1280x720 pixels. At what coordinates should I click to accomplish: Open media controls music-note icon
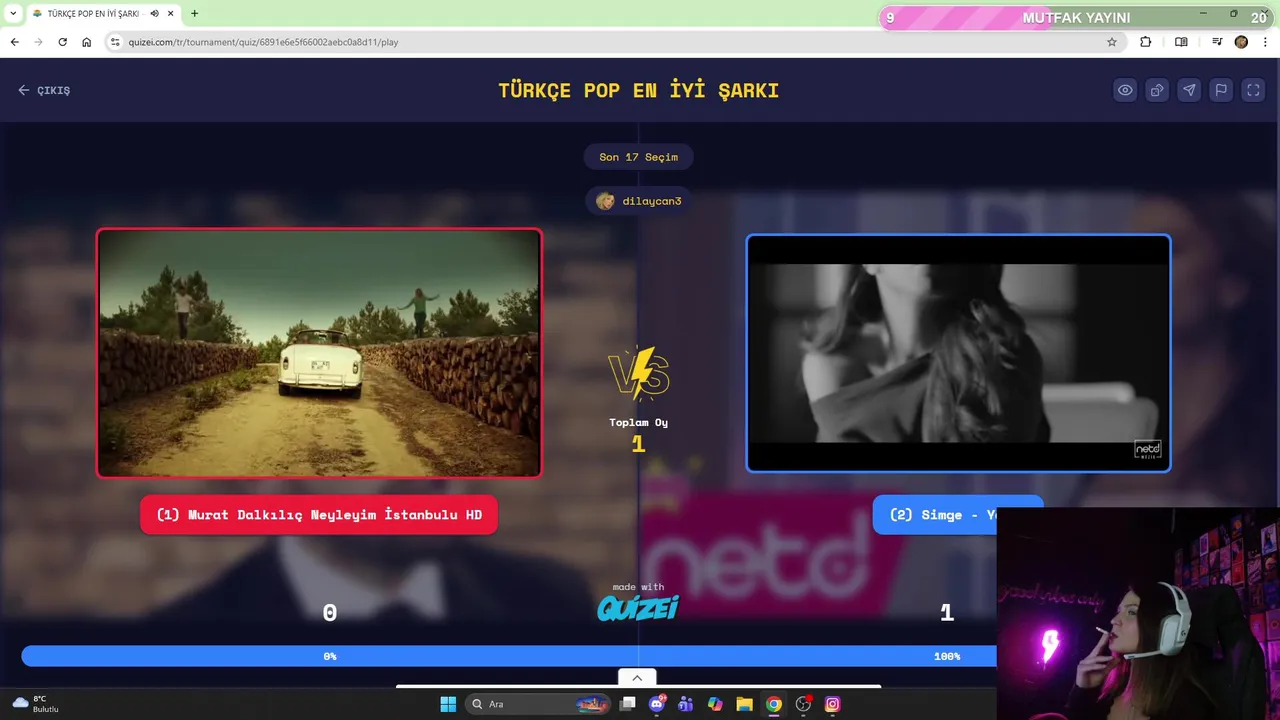tap(1217, 42)
